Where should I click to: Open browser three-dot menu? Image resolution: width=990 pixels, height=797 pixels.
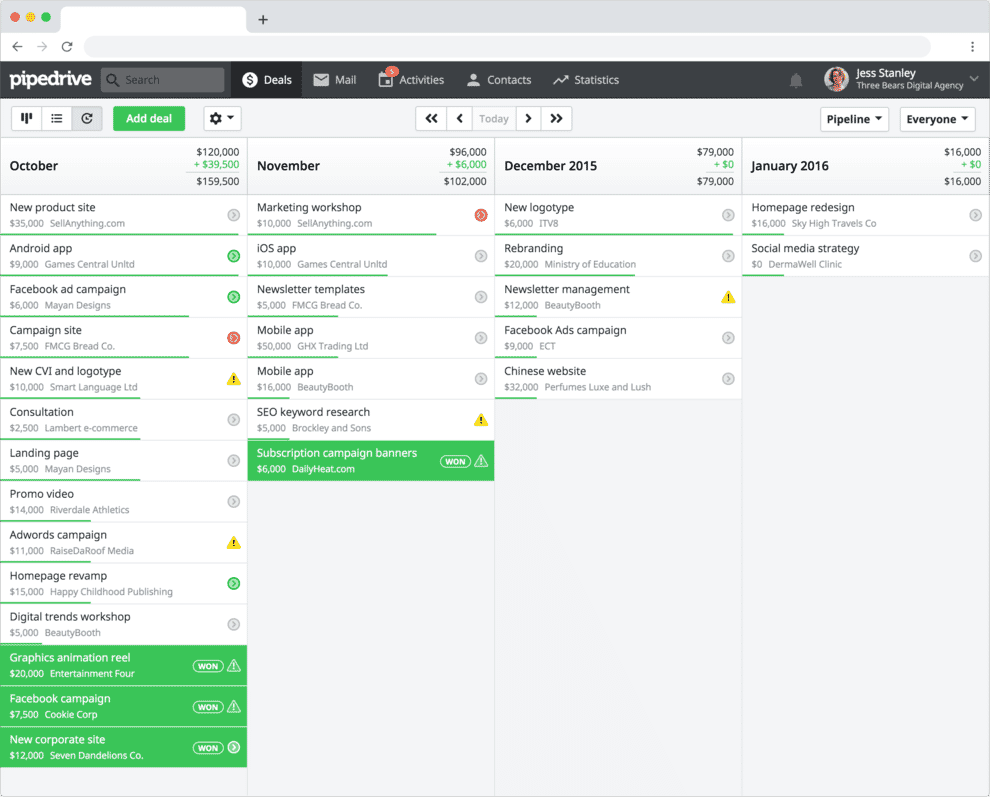(972, 46)
